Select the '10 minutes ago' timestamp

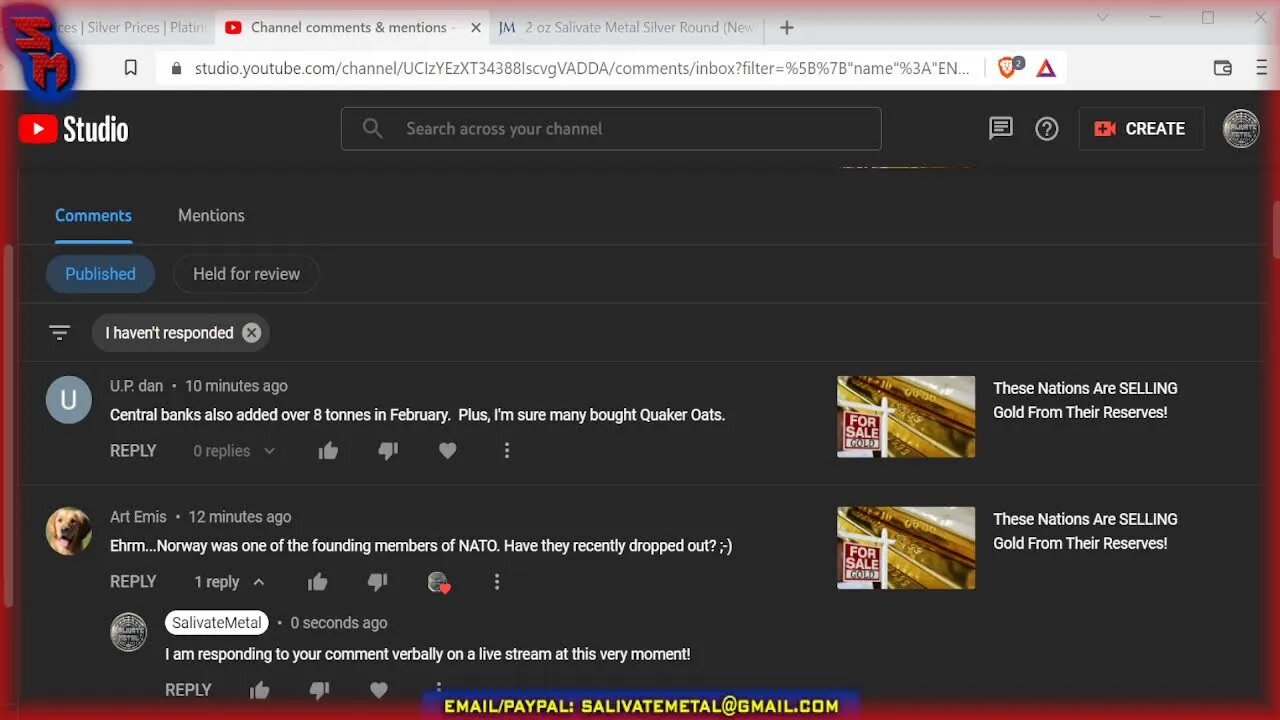pyautogui.click(x=236, y=386)
